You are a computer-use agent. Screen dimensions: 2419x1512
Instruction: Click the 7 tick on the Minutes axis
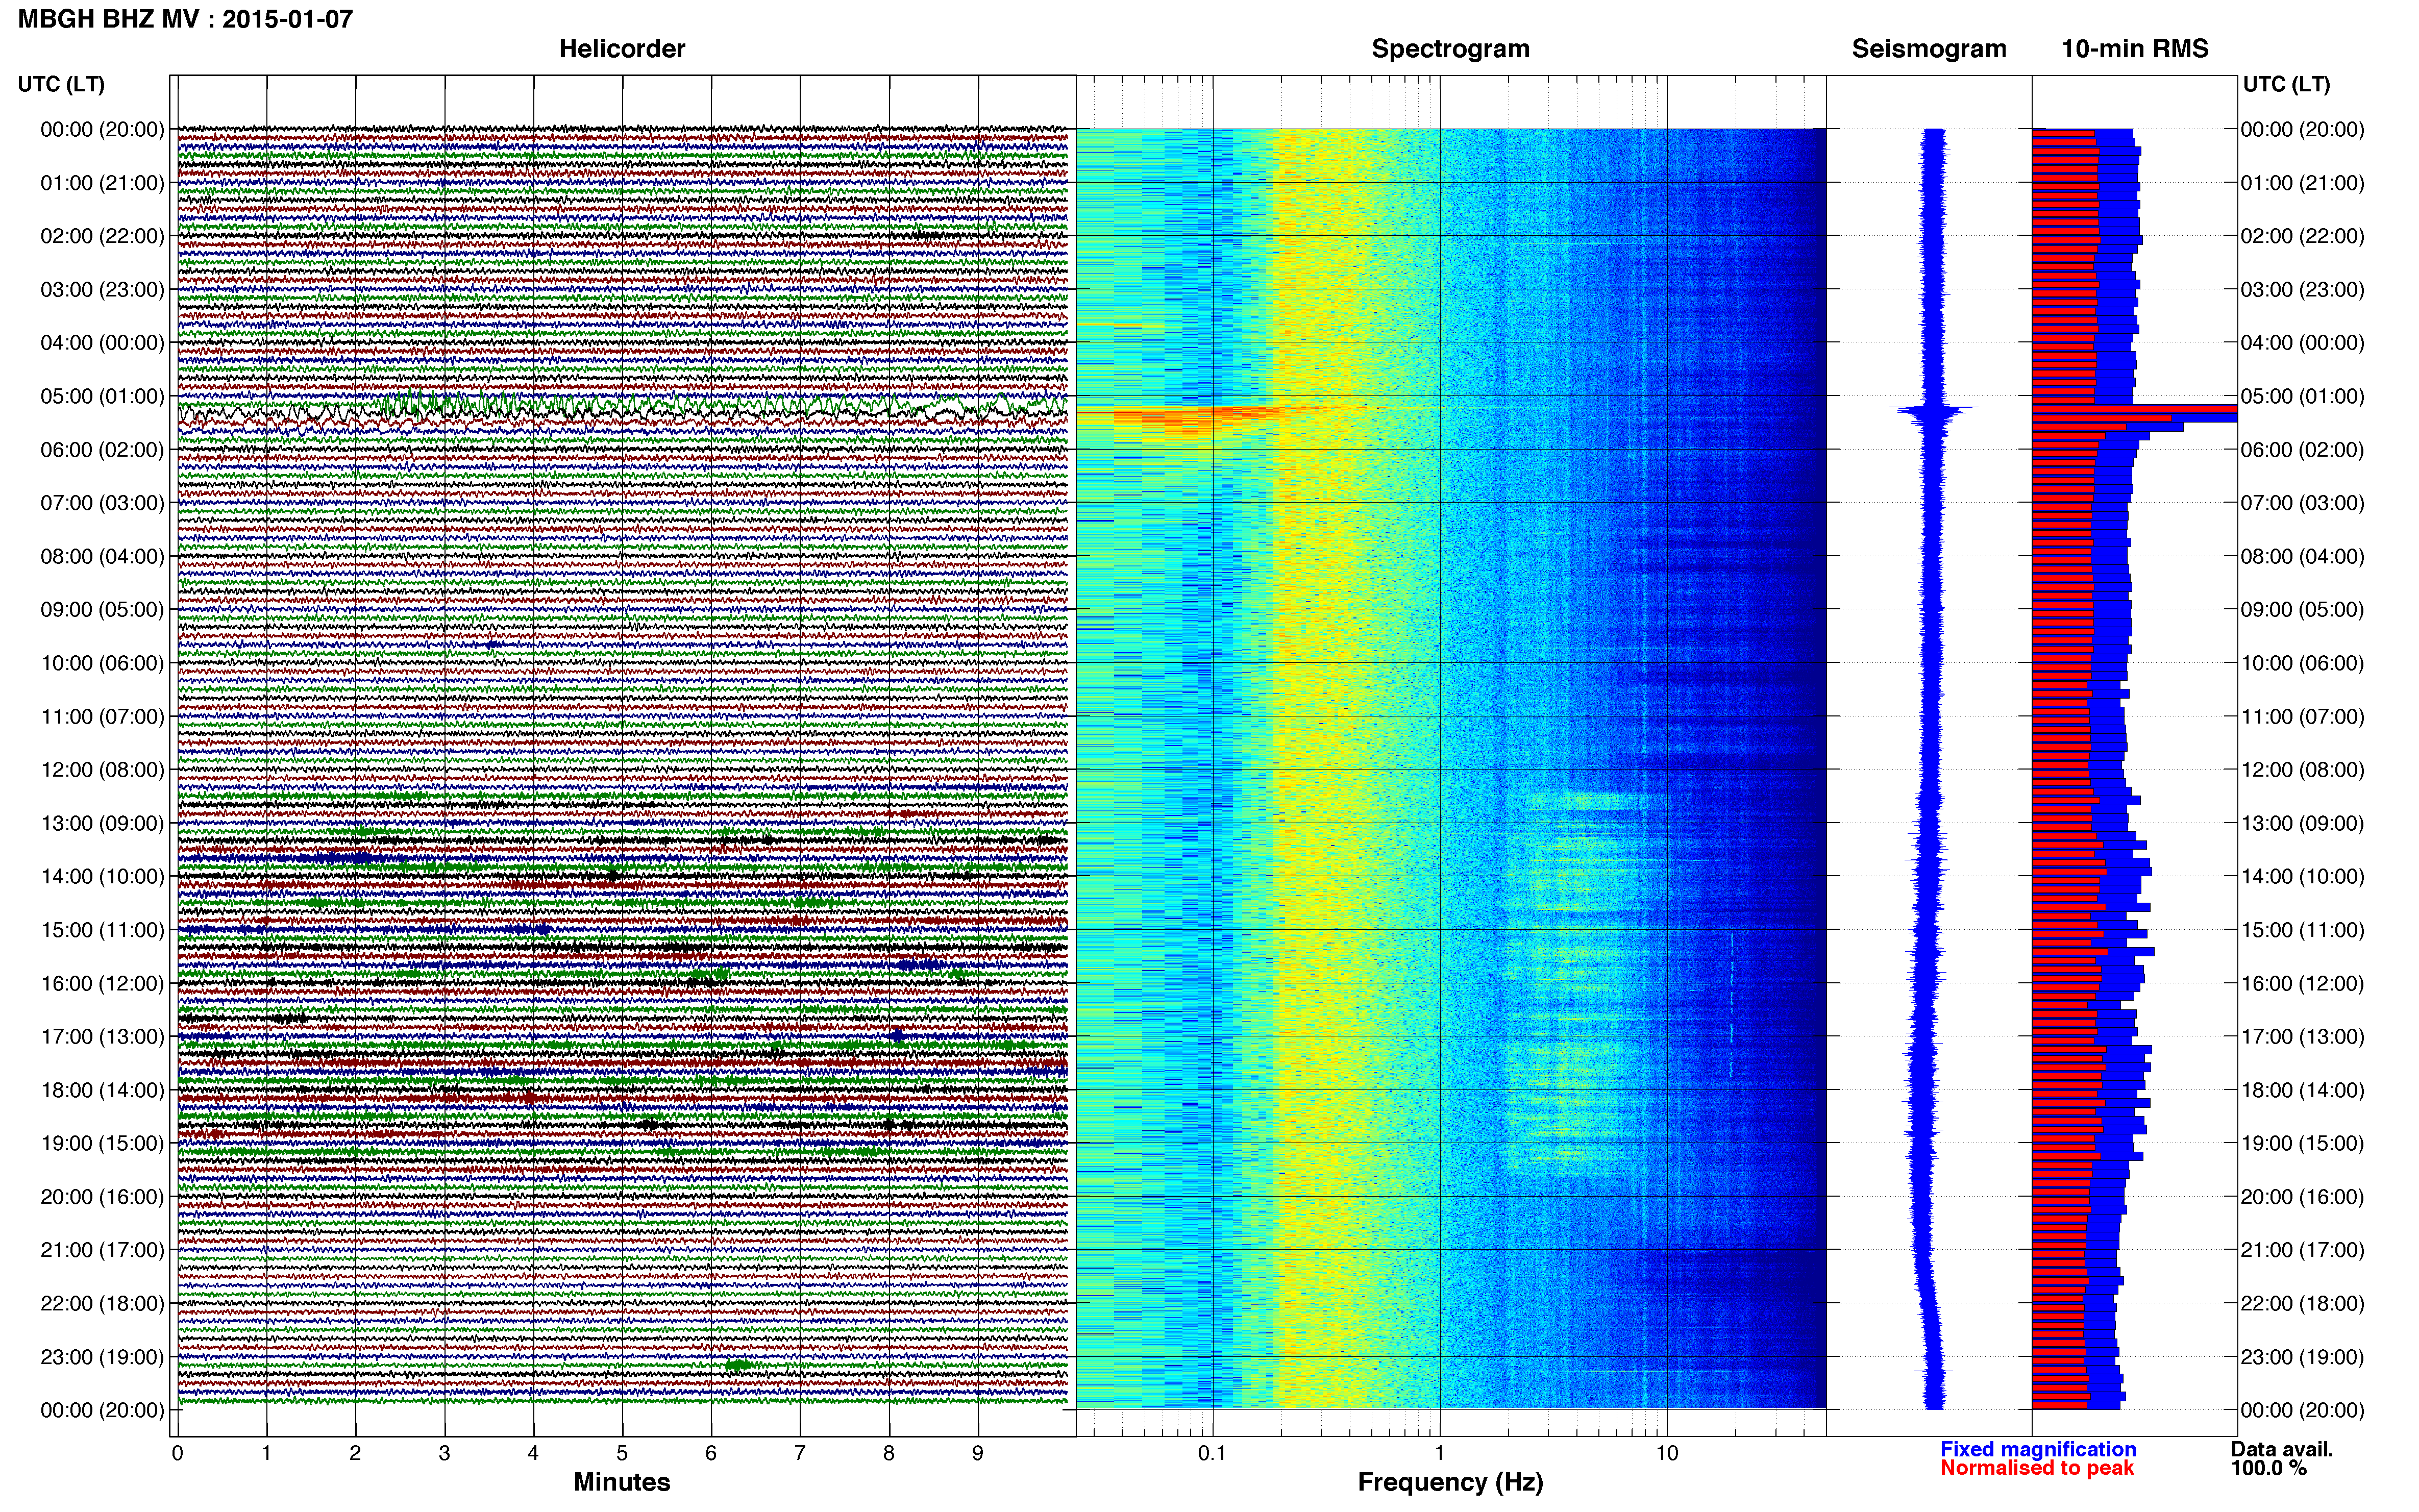pos(800,1454)
